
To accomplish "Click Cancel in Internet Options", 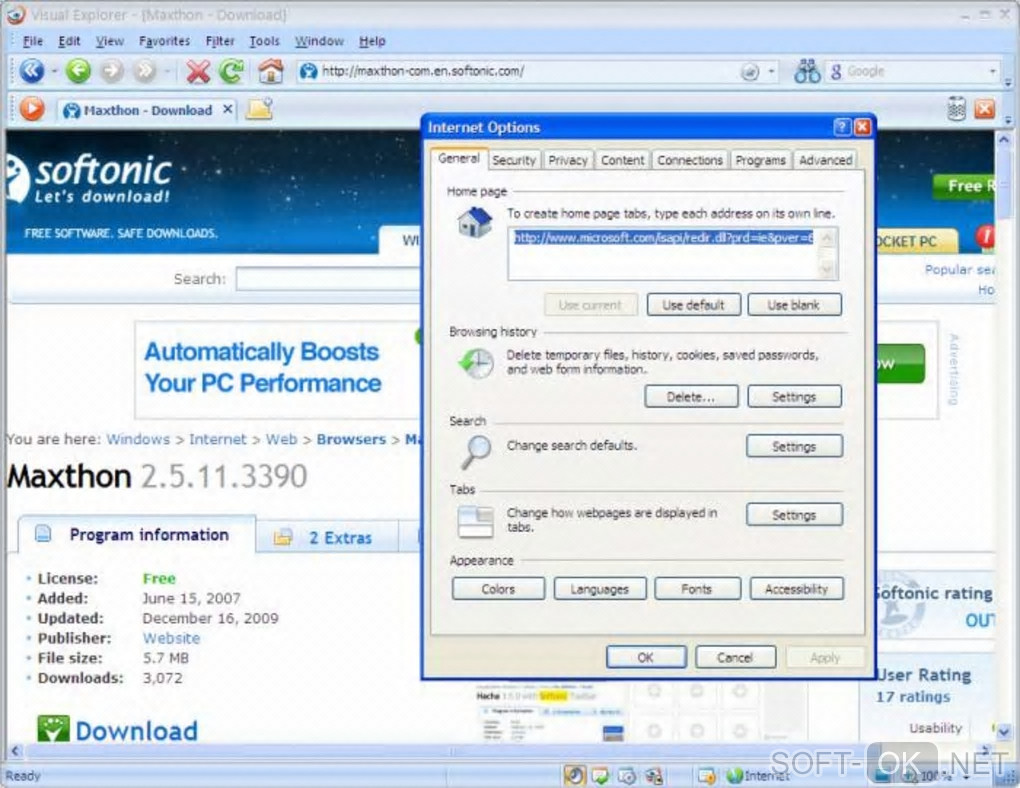I will pyautogui.click(x=735, y=657).
